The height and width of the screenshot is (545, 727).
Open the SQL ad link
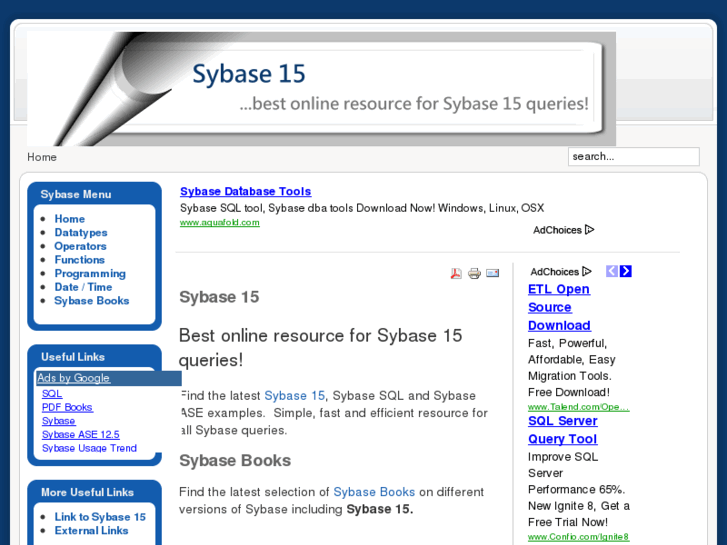pos(52,393)
